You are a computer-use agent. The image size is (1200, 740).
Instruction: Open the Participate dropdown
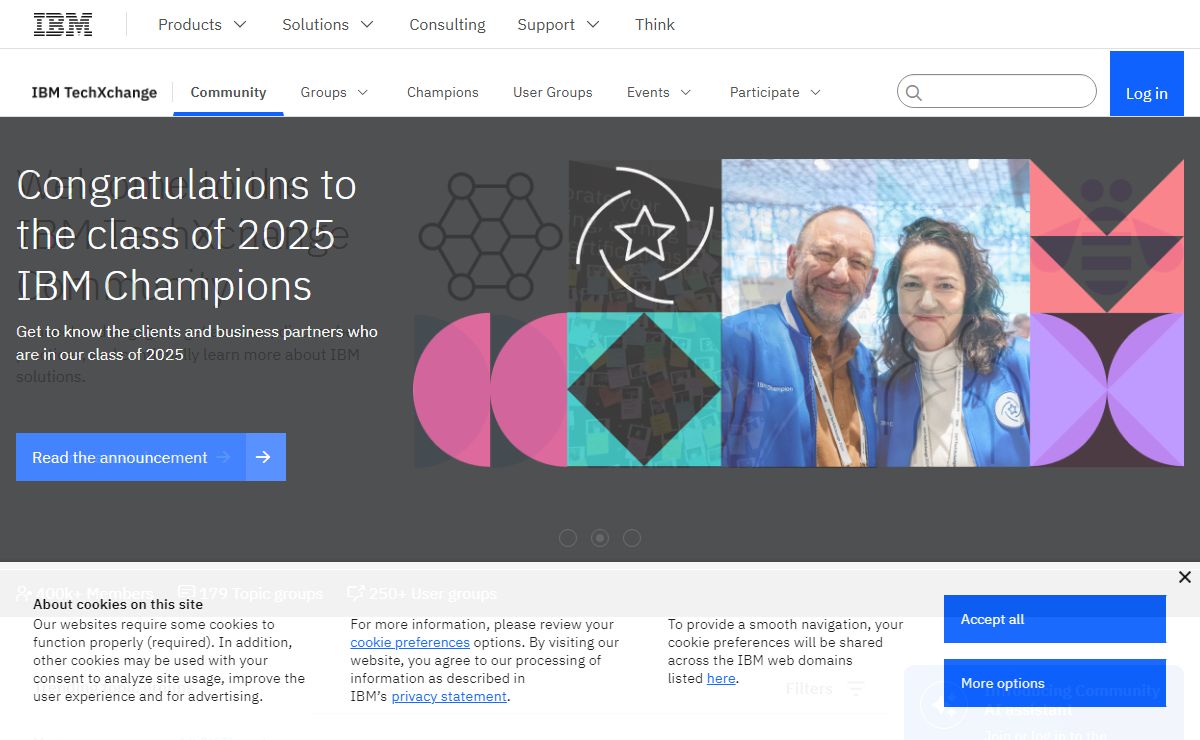(x=776, y=92)
